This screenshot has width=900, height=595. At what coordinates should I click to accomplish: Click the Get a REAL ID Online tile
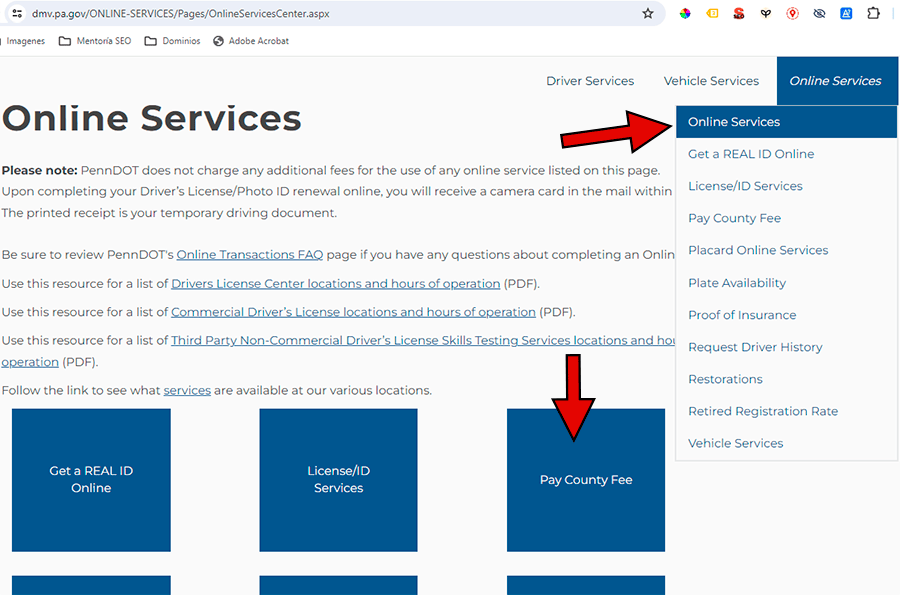(91, 480)
